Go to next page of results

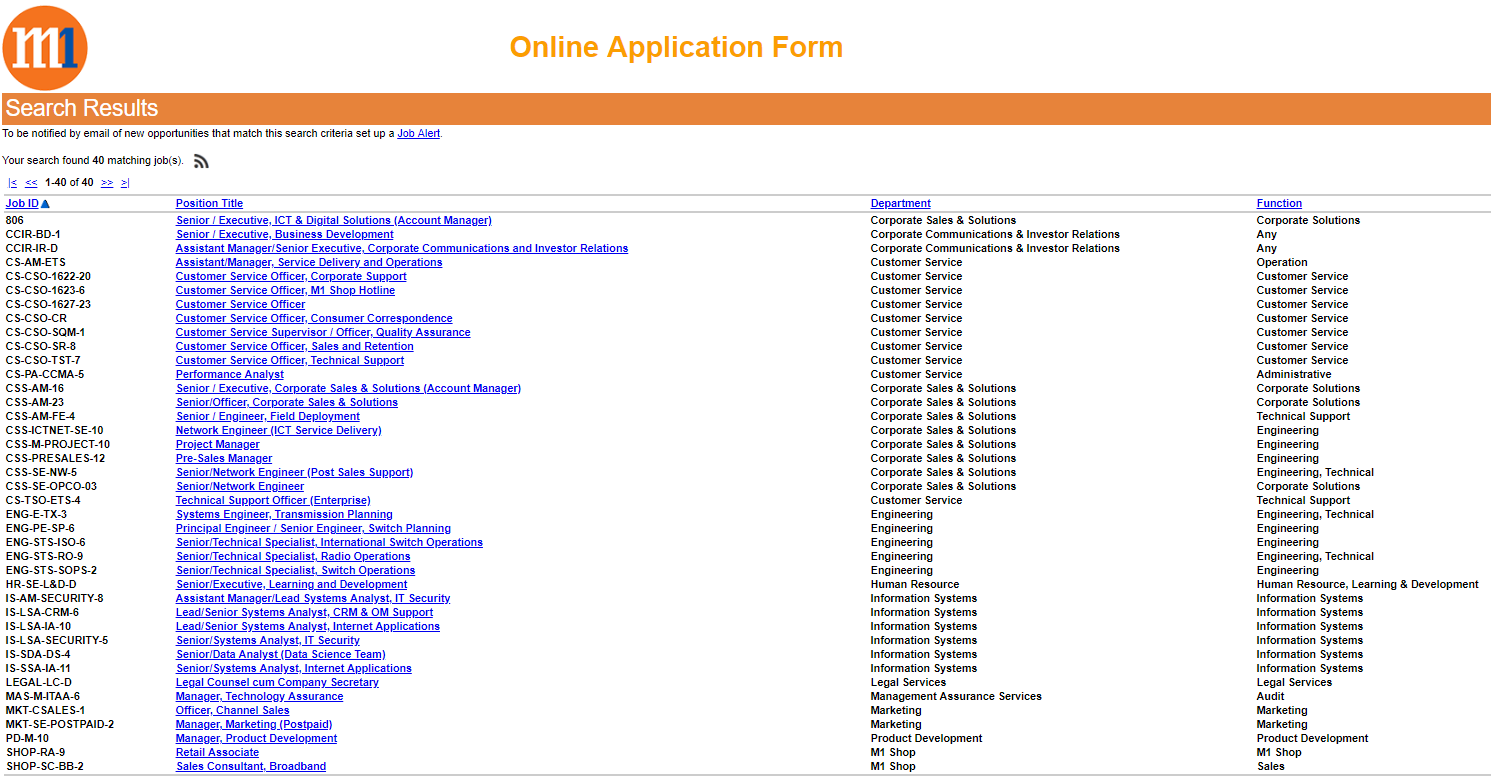point(107,183)
